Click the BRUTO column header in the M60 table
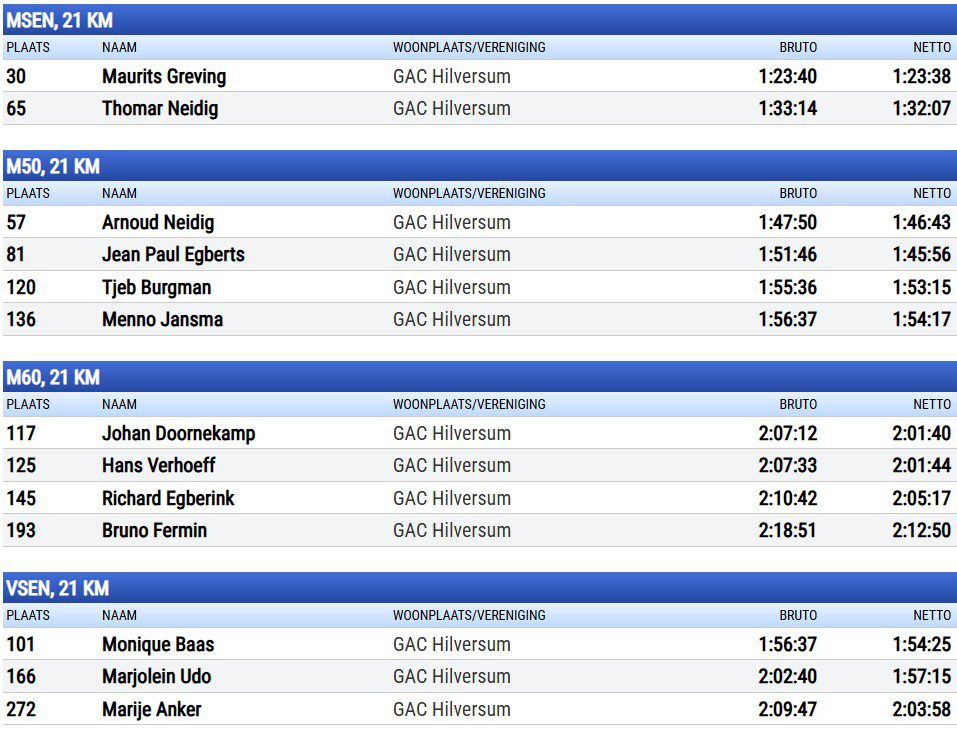The width and height of the screenshot is (957, 745). tap(798, 404)
